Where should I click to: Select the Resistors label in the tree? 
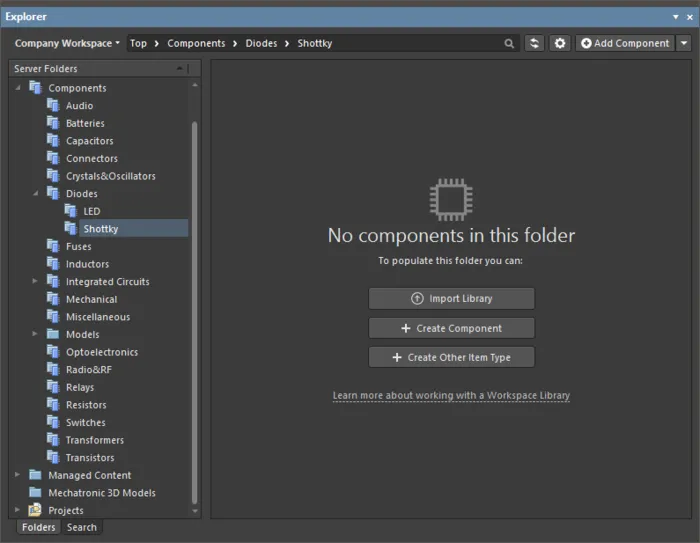click(x=86, y=405)
